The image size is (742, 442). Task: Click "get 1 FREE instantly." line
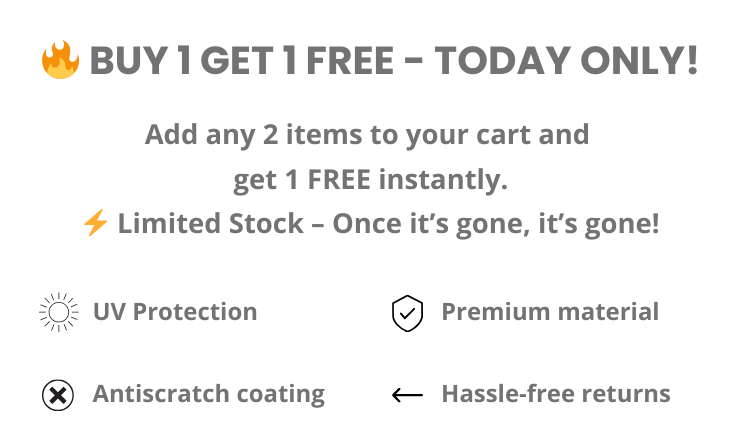(371, 180)
